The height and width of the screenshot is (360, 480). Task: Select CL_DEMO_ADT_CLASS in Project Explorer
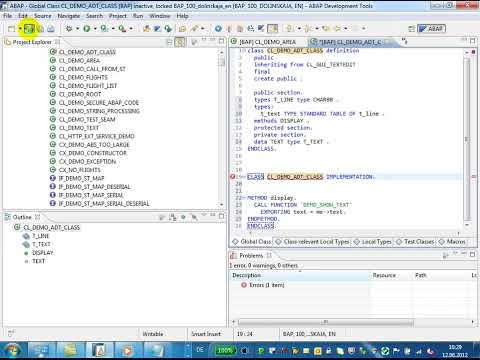tap(82, 52)
